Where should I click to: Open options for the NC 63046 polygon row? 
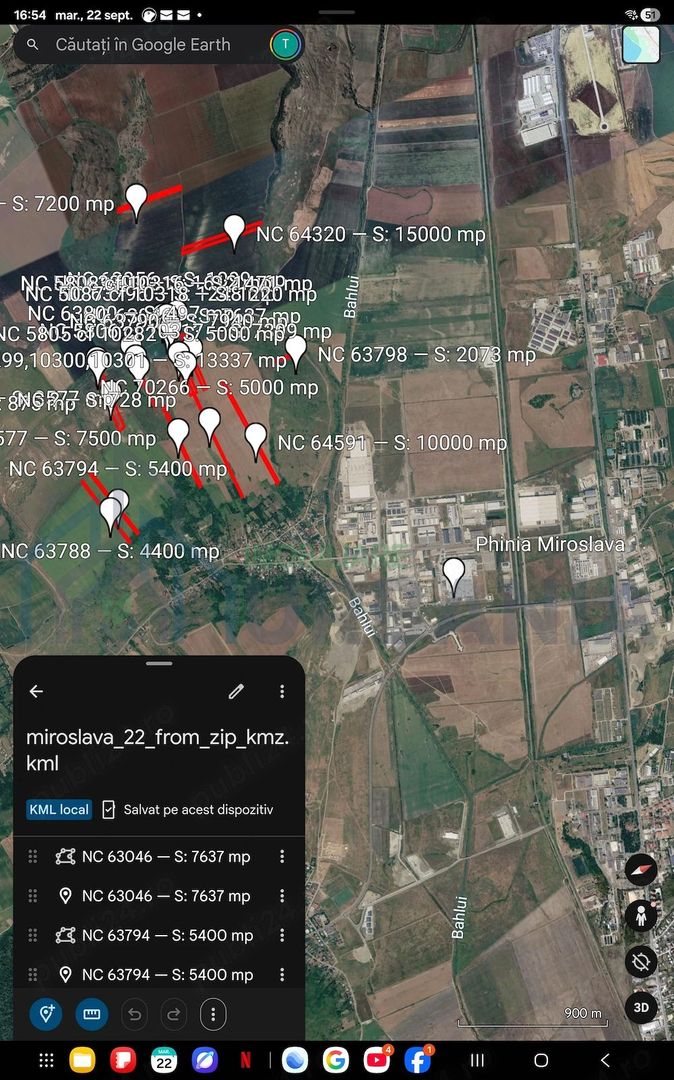(282, 856)
